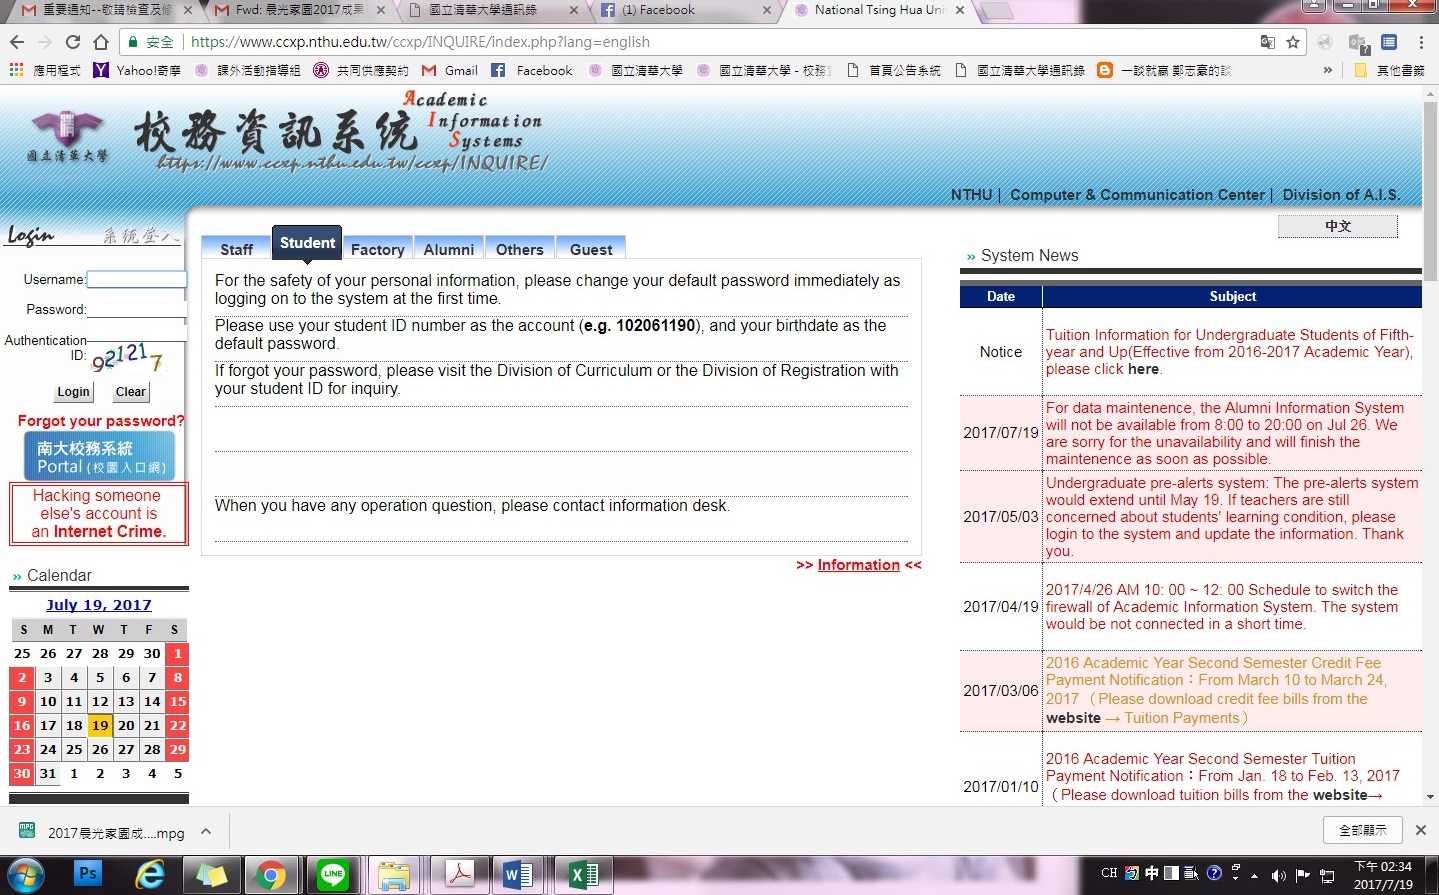Image resolution: width=1439 pixels, height=895 pixels.
Task: Click the page vertical scrollbar down arrow
Action: [x=1430, y=797]
